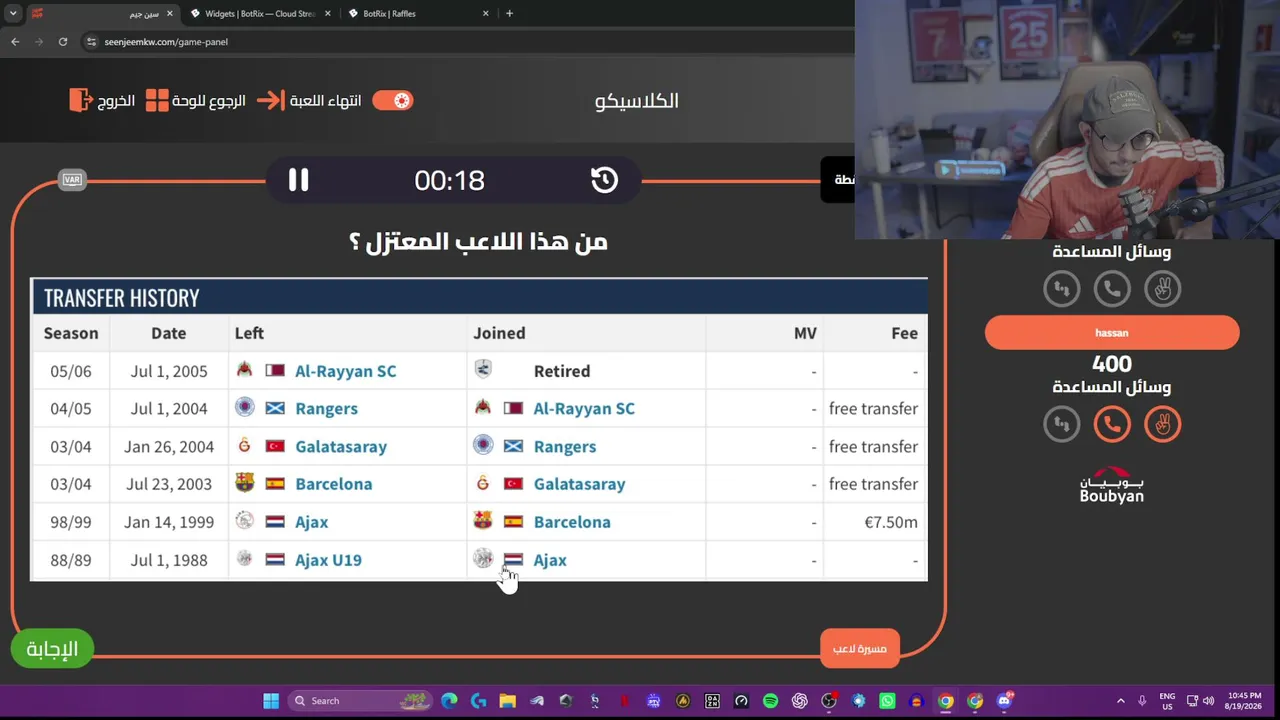This screenshot has width=1280, height=720.
Task: Pause the question countdown timer
Action: point(298,180)
